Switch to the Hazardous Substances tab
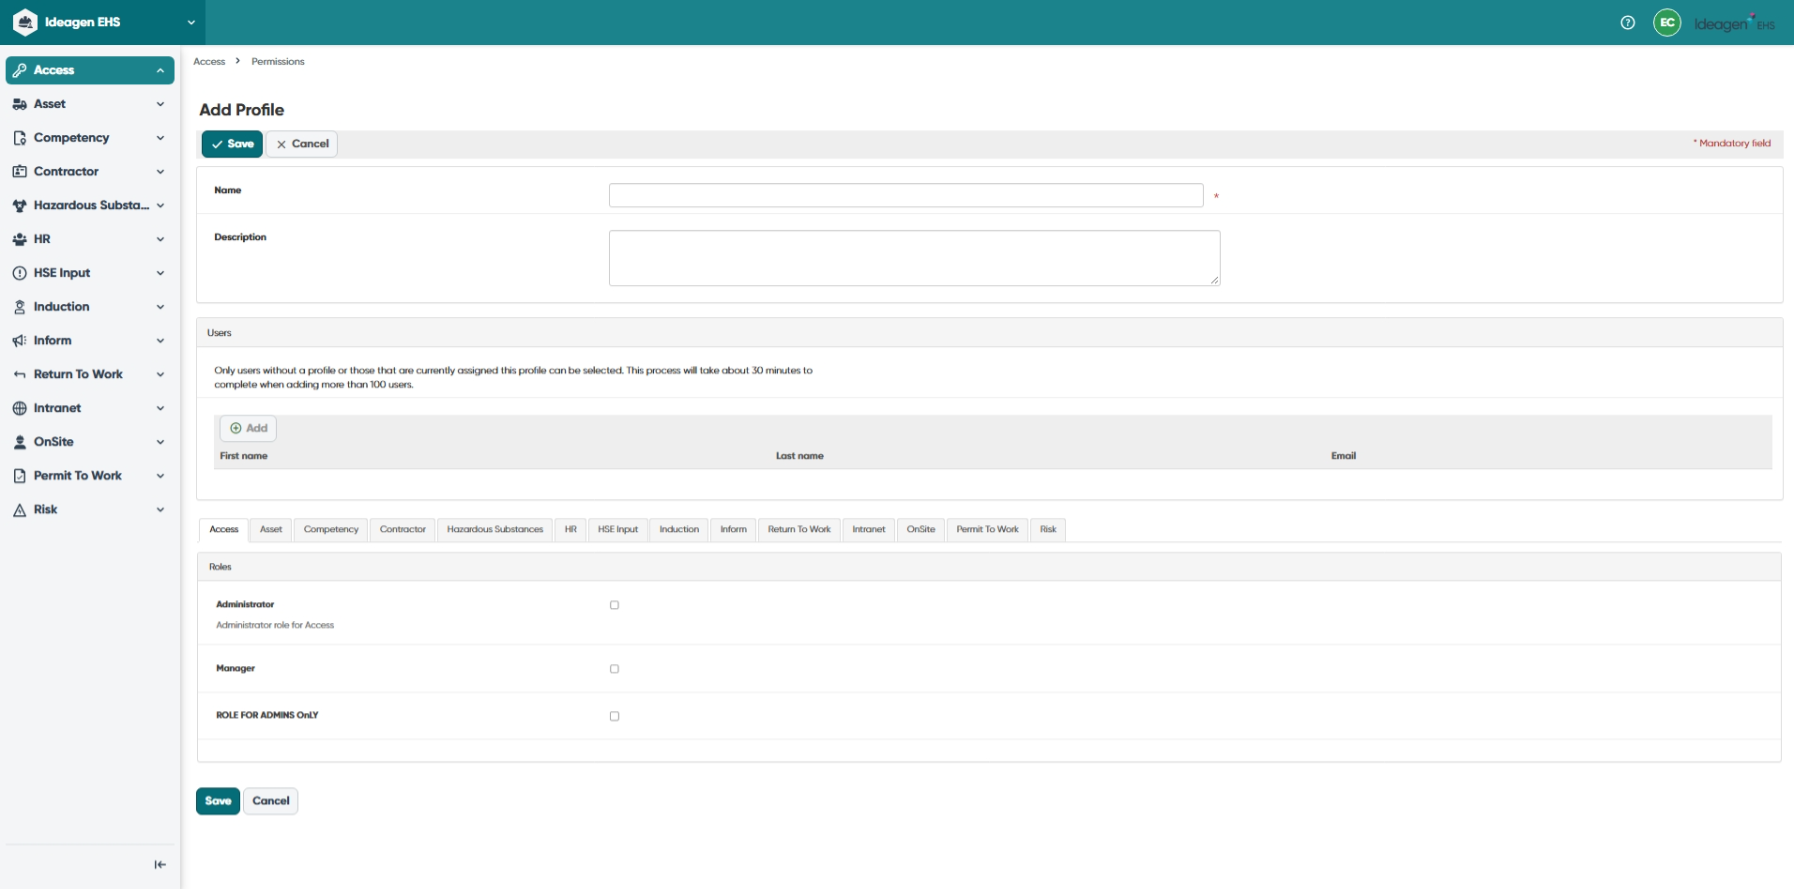Viewport: 1794px width, 889px height. click(x=495, y=529)
